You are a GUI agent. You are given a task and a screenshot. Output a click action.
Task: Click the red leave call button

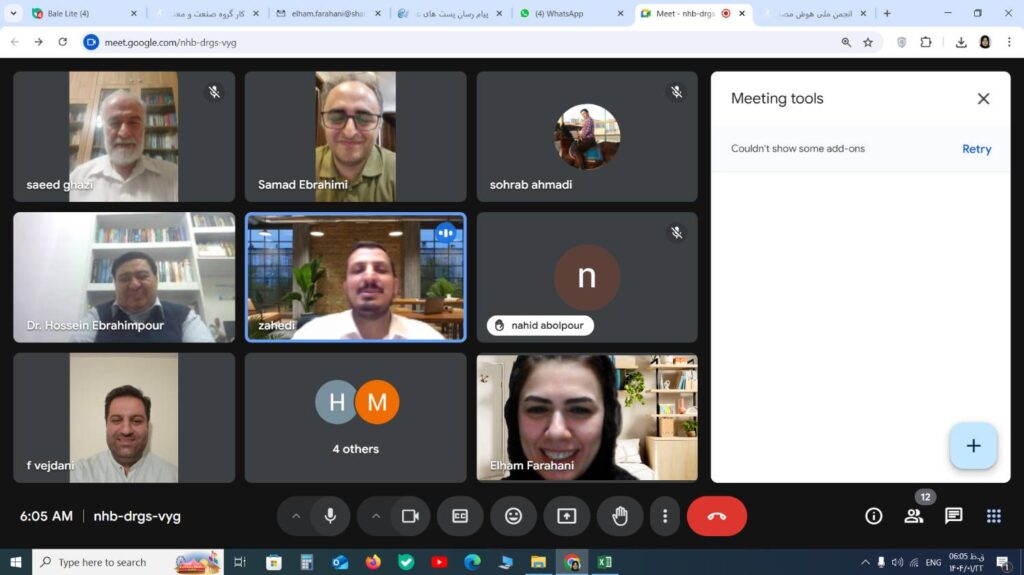tap(717, 516)
